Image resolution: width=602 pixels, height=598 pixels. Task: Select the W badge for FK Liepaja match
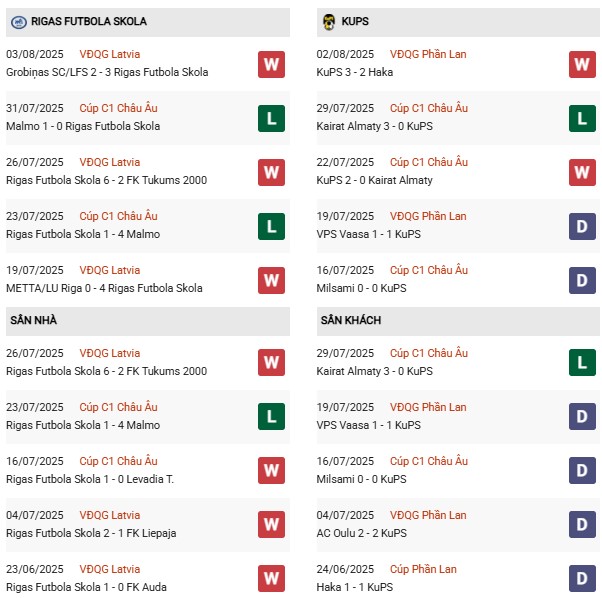[x=271, y=524]
